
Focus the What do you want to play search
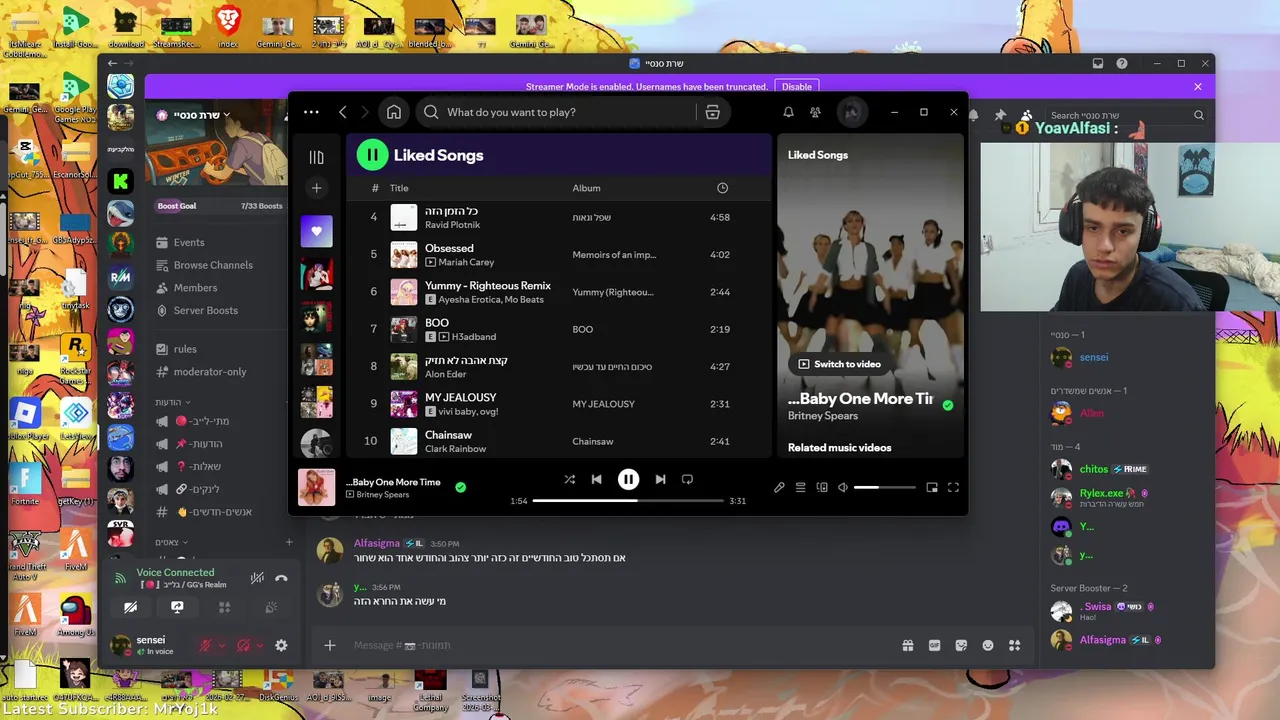pos(557,112)
